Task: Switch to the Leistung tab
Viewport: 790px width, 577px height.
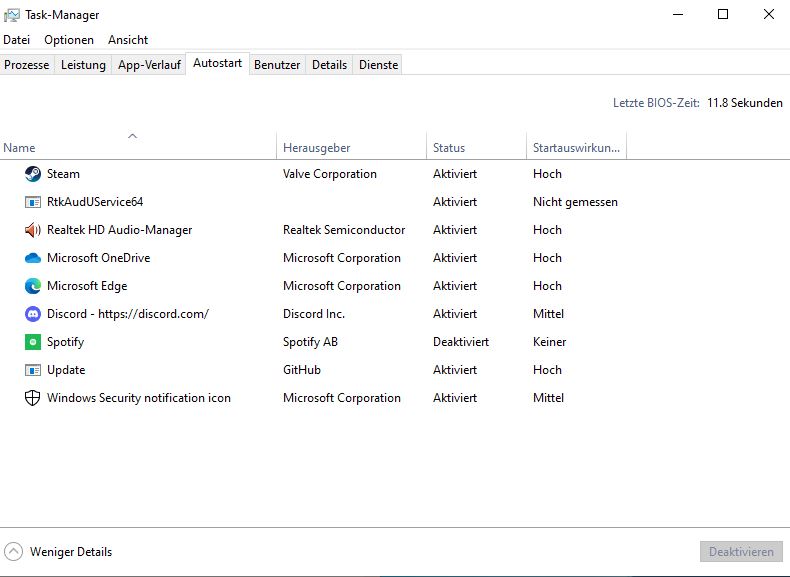Action: (x=83, y=65)
